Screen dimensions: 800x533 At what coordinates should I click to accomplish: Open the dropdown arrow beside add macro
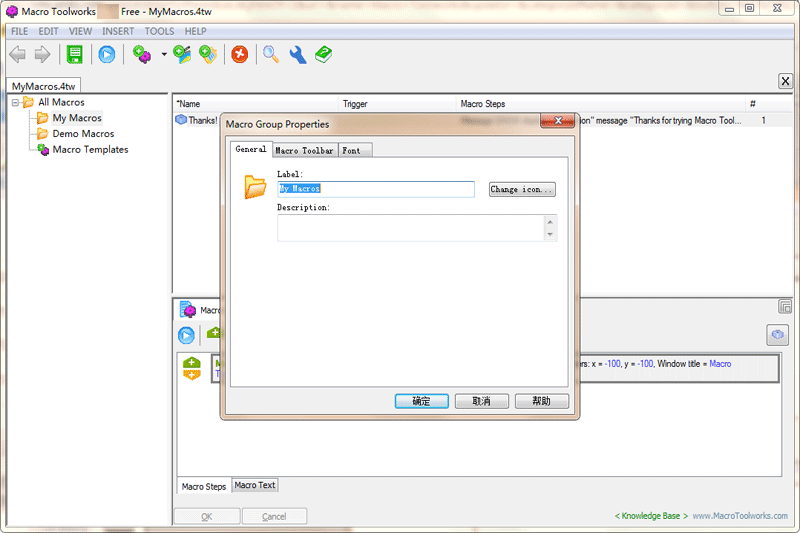click(164, 54)
